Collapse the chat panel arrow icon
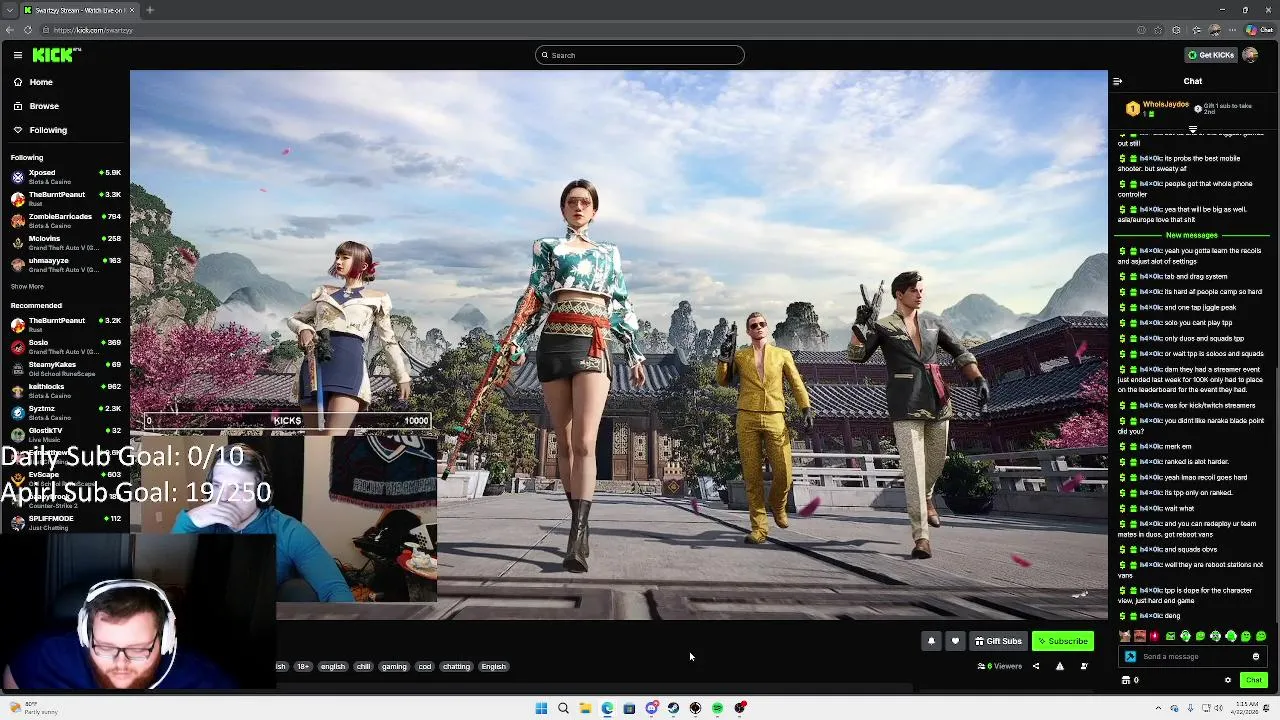 [1118, 81]
